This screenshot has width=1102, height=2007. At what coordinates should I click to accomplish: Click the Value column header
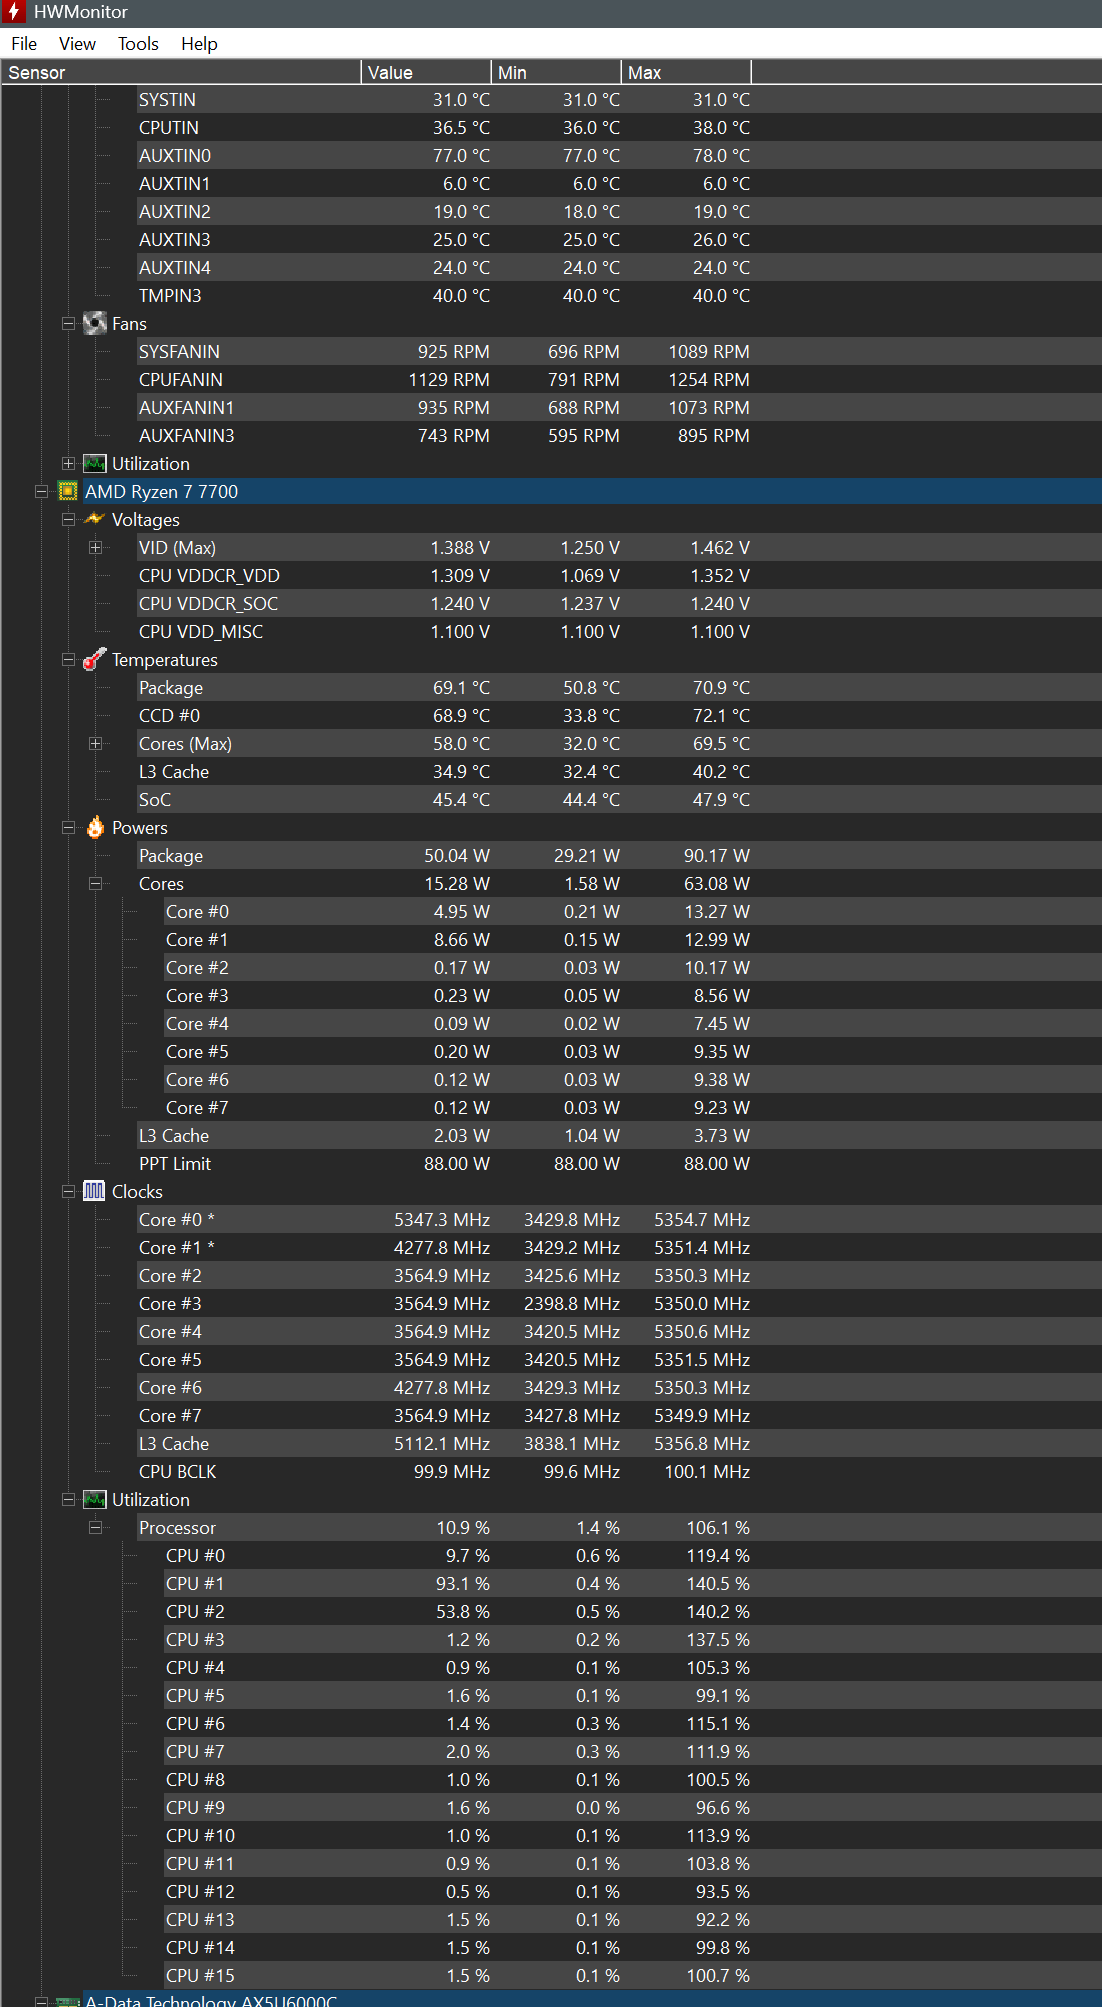coord(426,73)
